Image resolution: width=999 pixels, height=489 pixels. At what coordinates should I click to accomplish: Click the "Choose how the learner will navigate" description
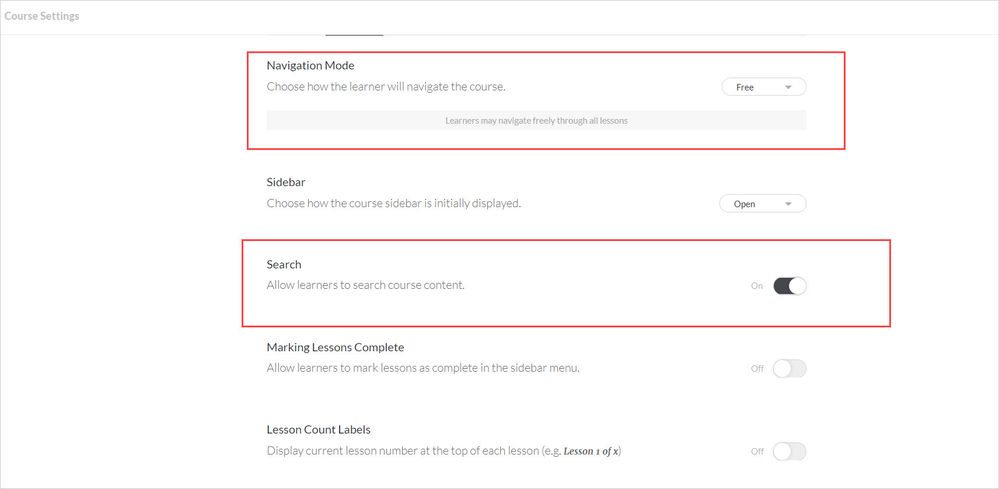(x=386, y=86)
